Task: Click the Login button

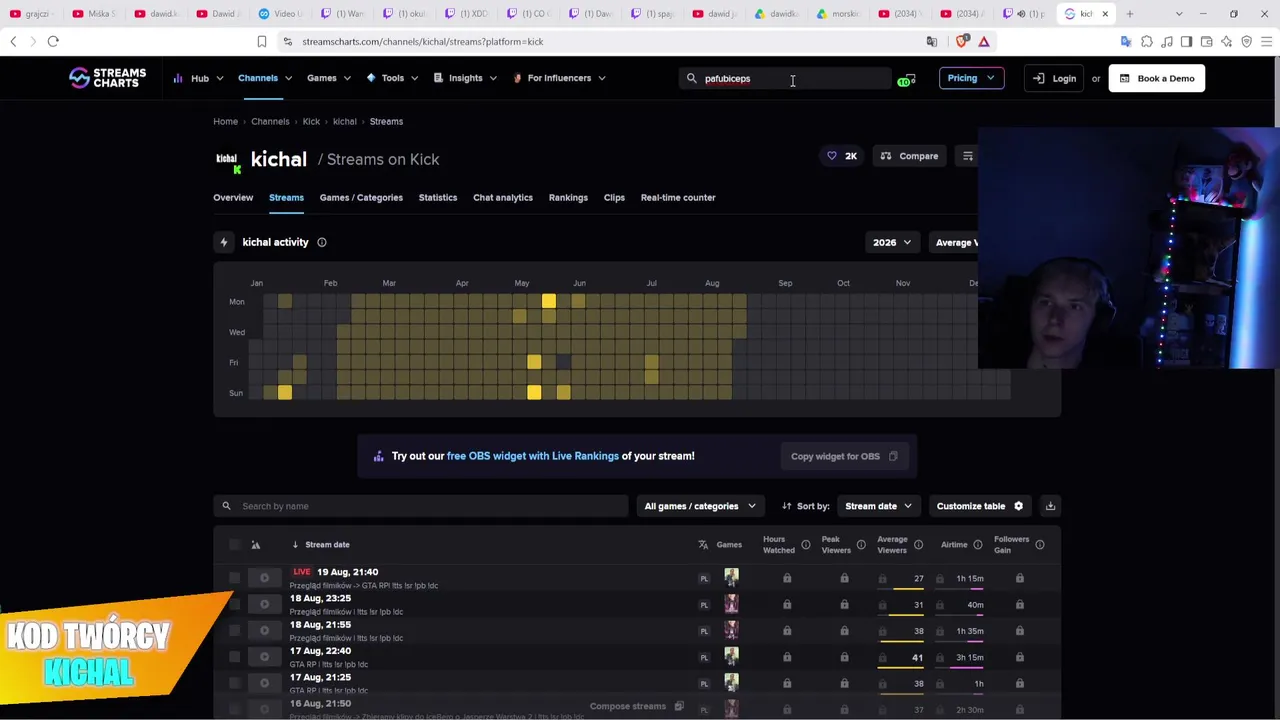Action: (x=1055, y=78)
